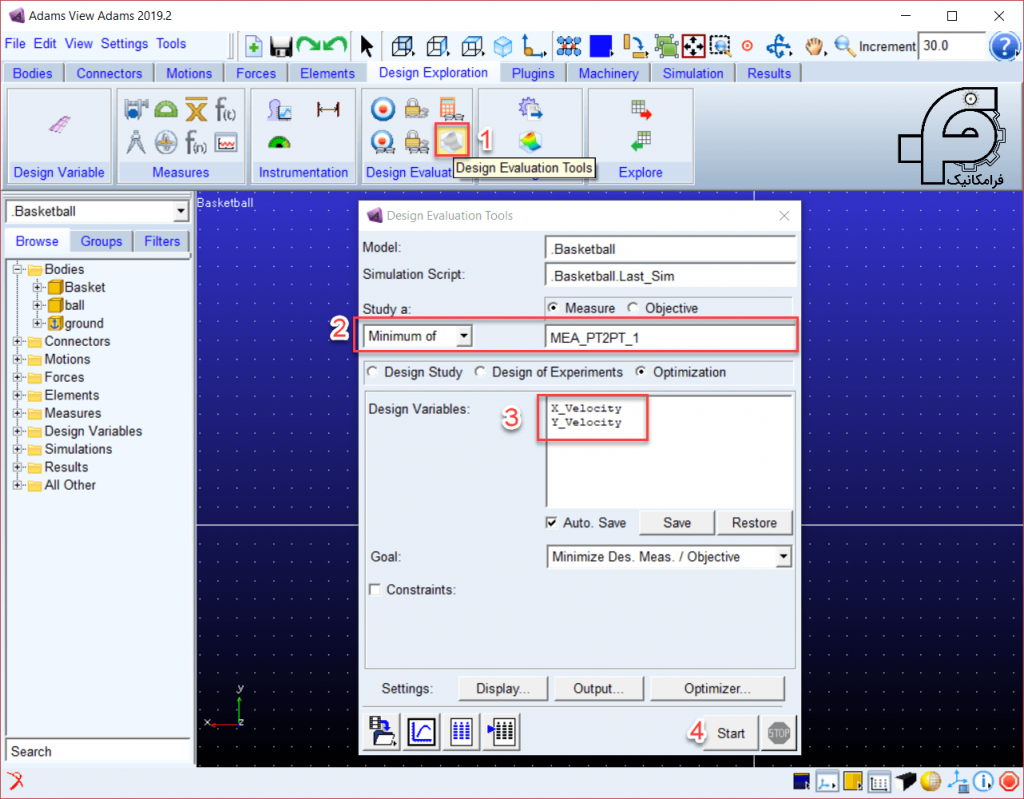This screenshot has width=1024, height=799.
Task: Click the Start button
Action: [730, 733]
